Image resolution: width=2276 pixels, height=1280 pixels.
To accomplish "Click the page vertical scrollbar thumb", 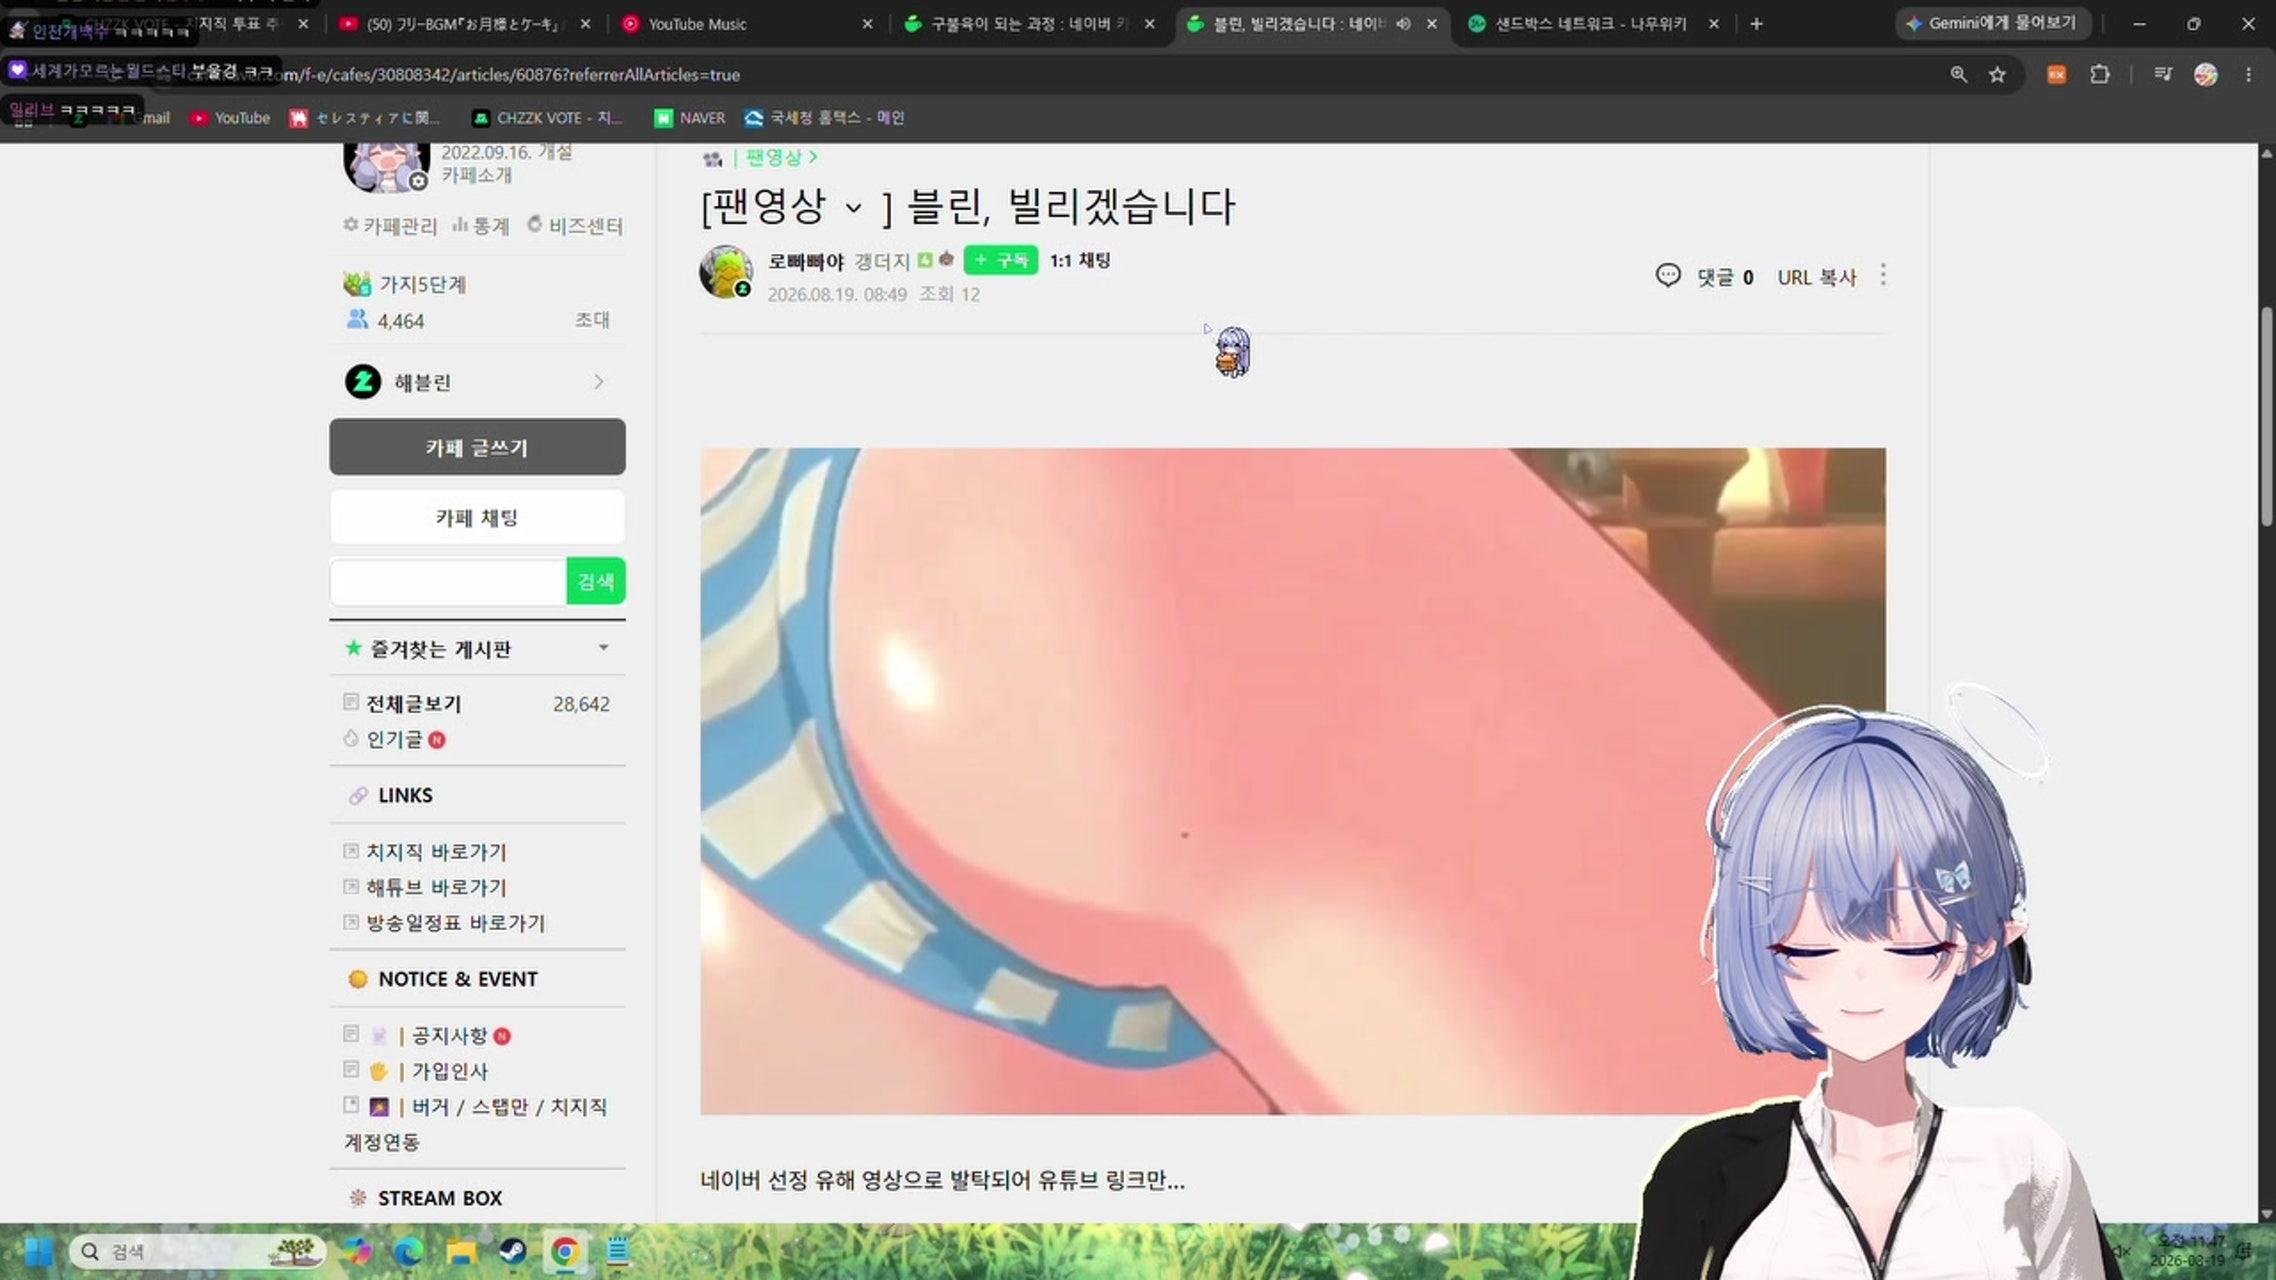I will point(2266,418).
